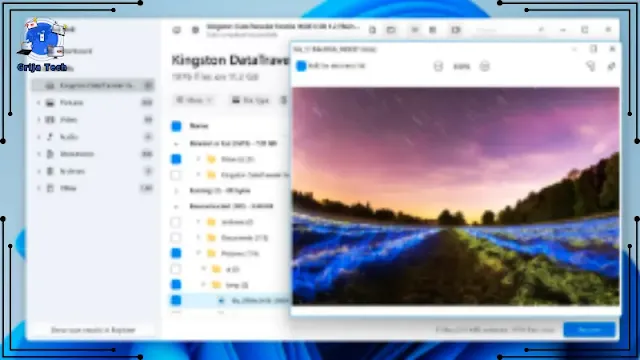Click the Other count badge in sidebar
The image size is (640, 360).
[146, 188]
